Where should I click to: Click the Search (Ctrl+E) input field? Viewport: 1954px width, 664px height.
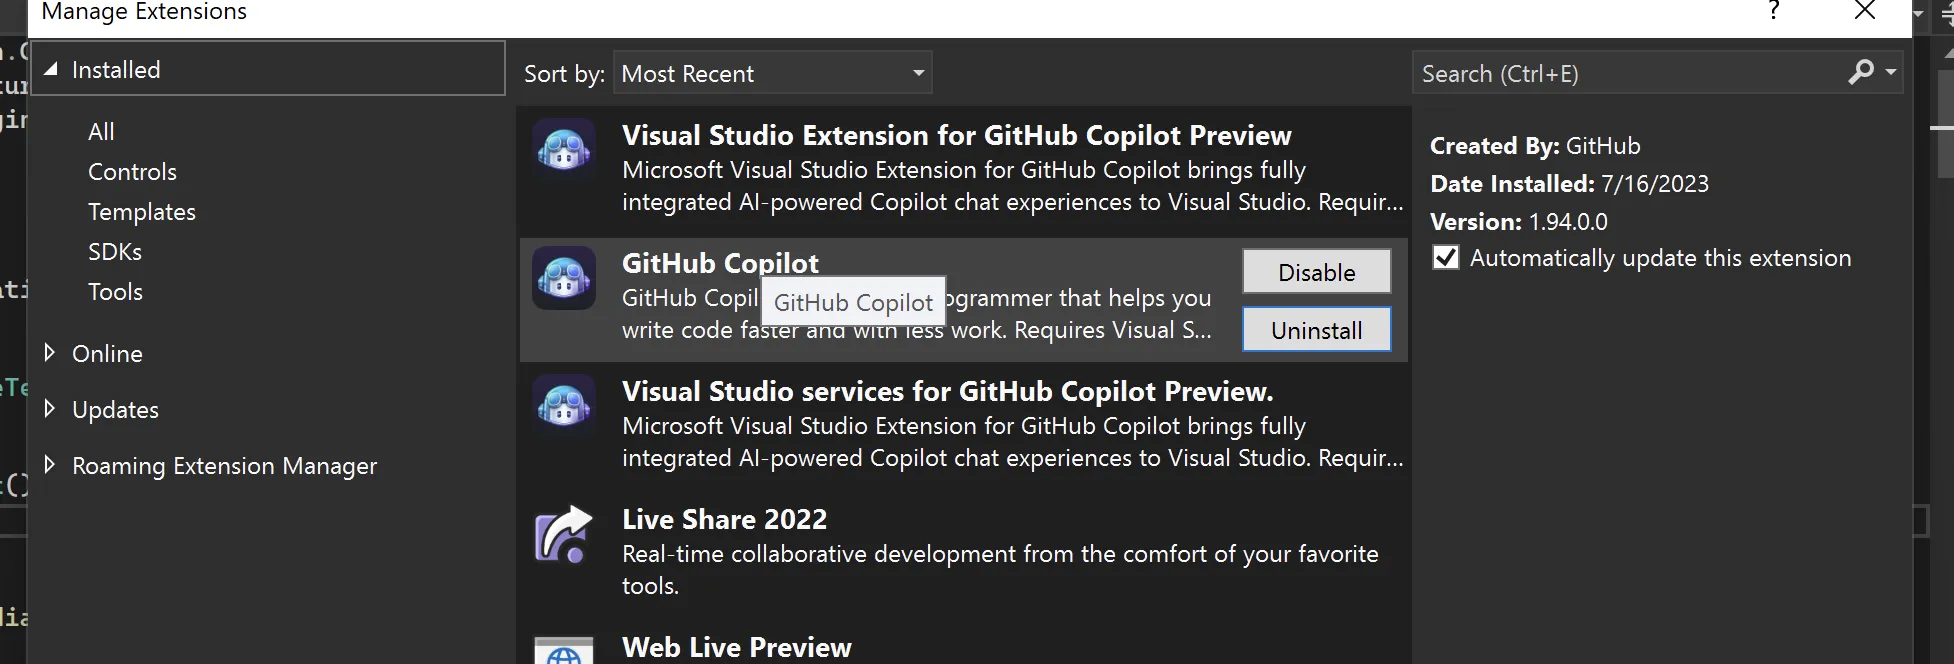pyautogui.click(x=1620, y=73)
